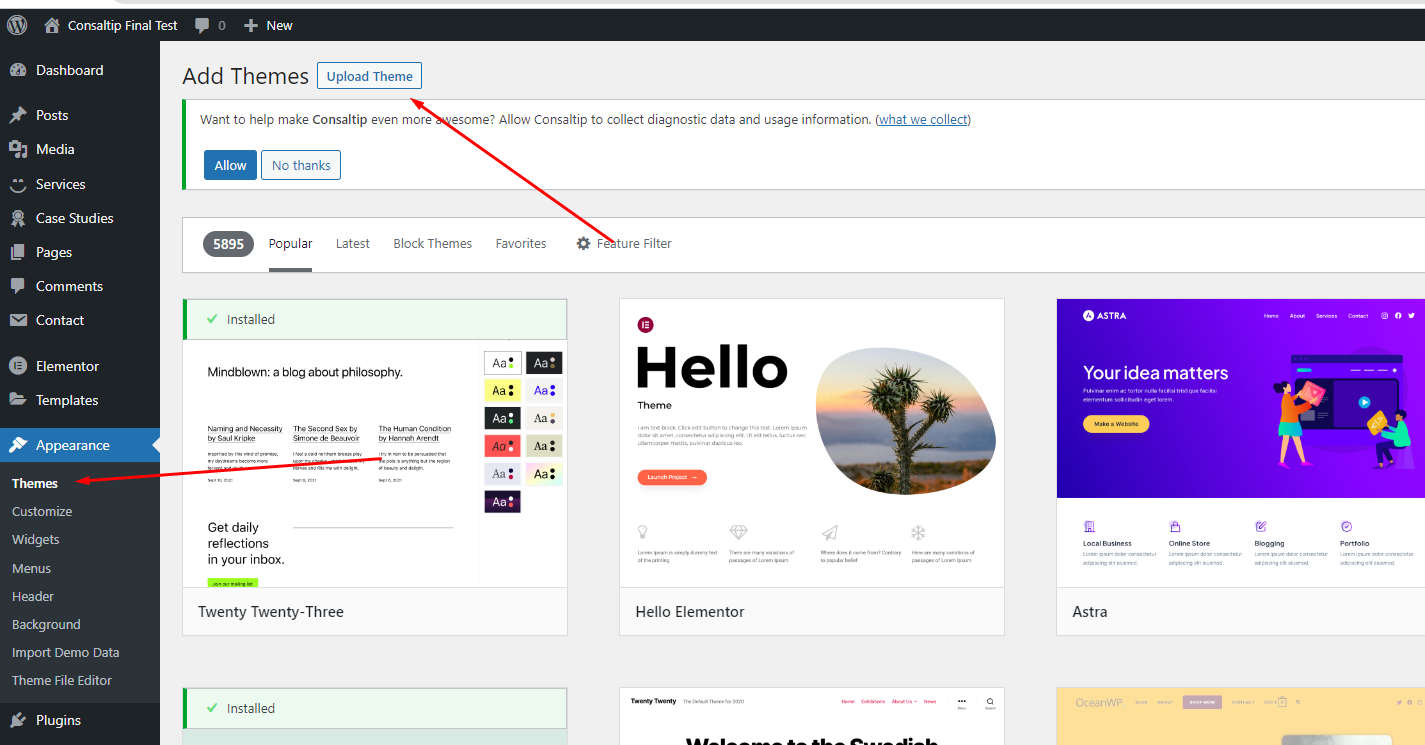
Task: Click the Upload Theme button
Action: click(x=370, y=76)
